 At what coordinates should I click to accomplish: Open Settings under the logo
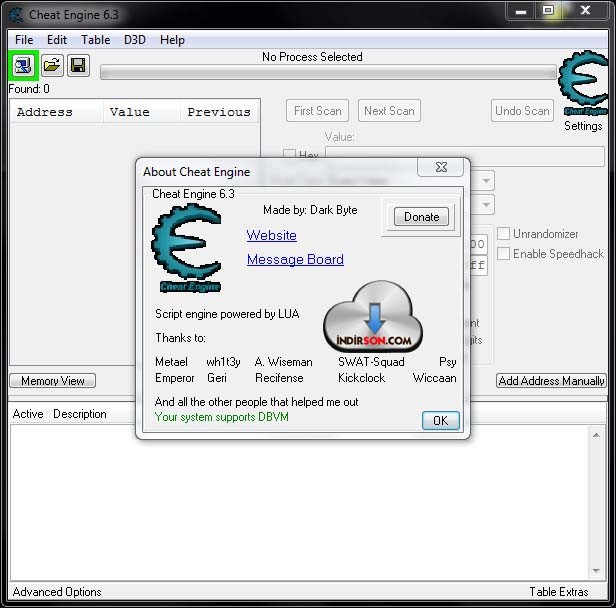(x=583, y=126)
